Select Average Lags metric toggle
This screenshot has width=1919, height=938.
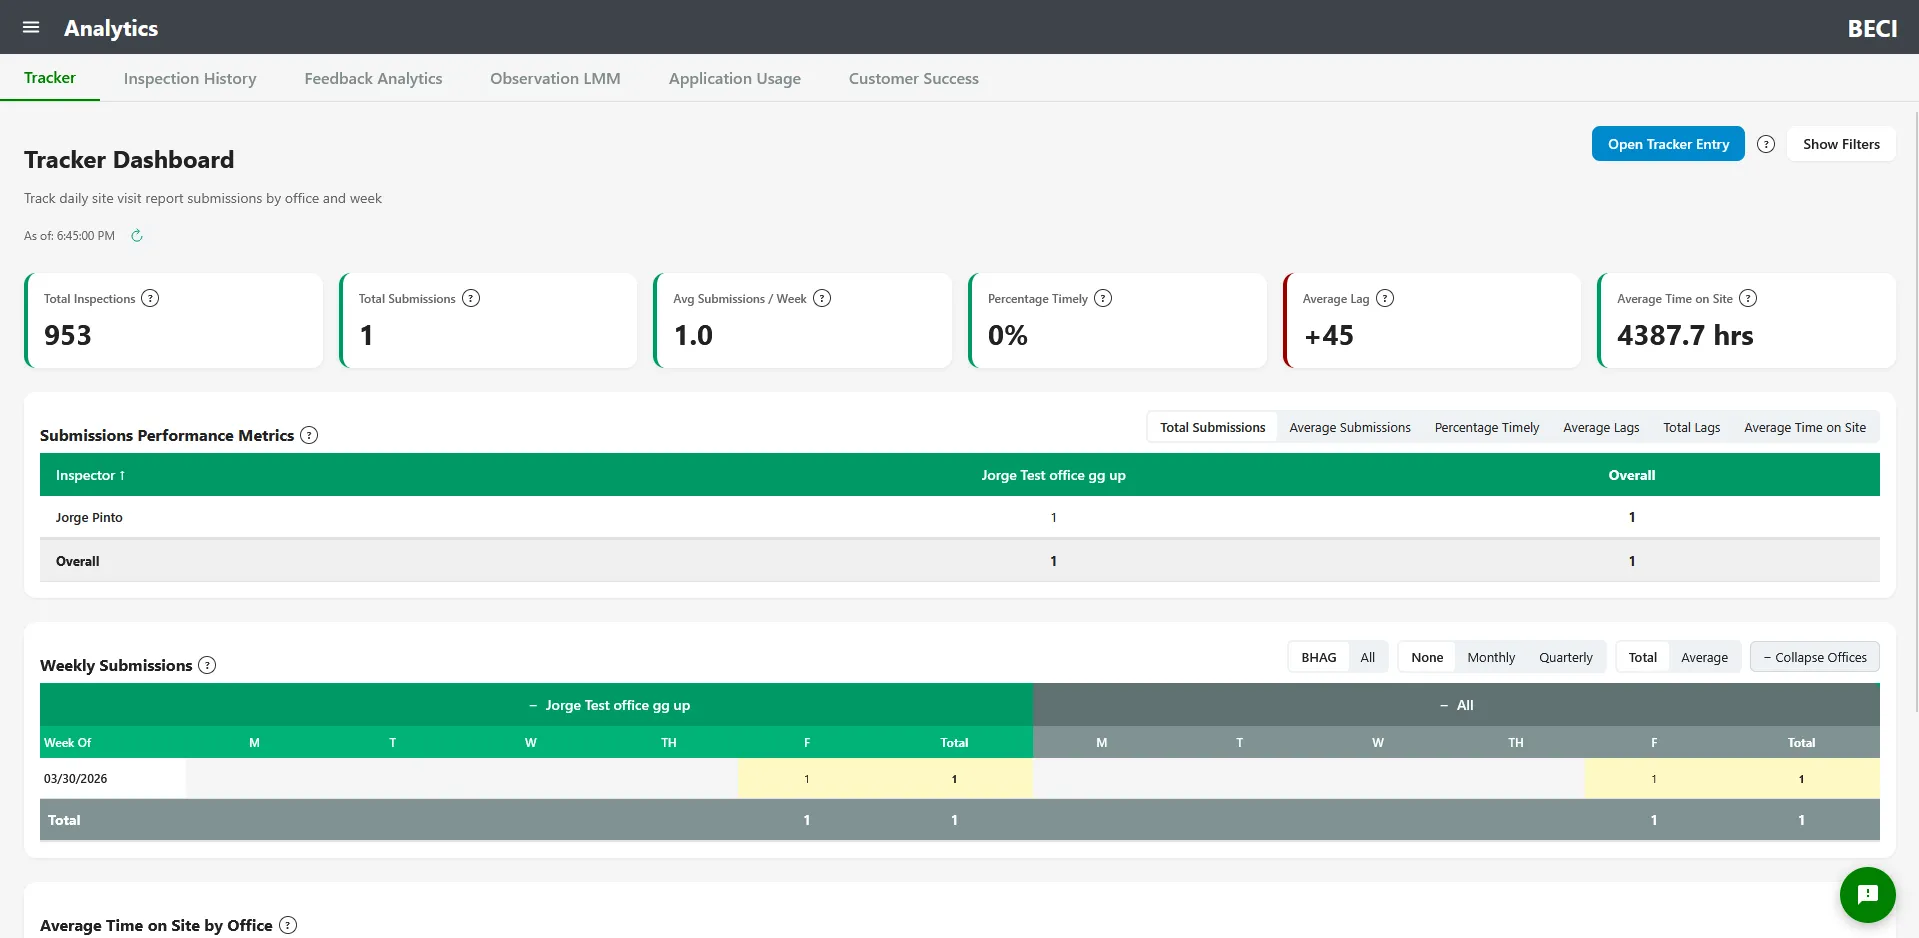click(1601, 427)
